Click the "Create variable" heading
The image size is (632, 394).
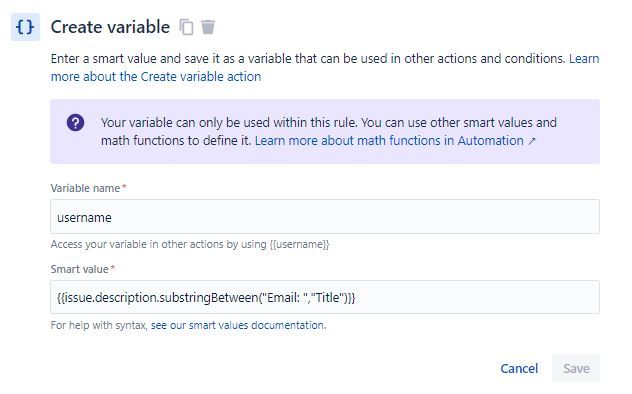[x=110, y=27]
